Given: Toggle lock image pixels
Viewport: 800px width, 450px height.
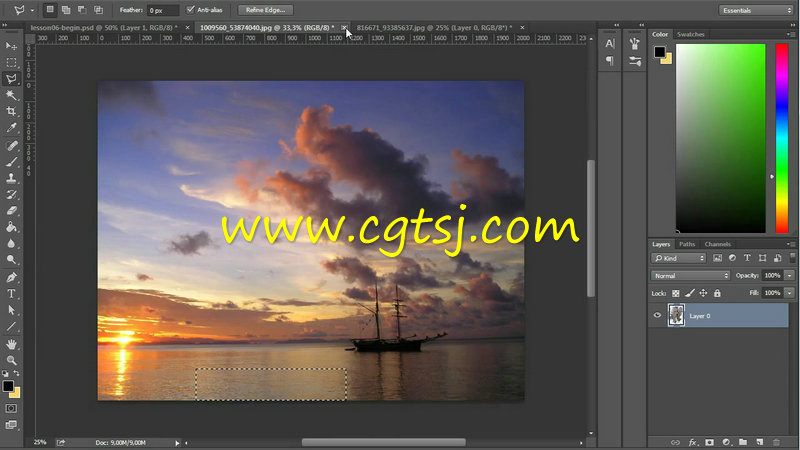Looking at the screenshot, I should (x=689, y=293).
